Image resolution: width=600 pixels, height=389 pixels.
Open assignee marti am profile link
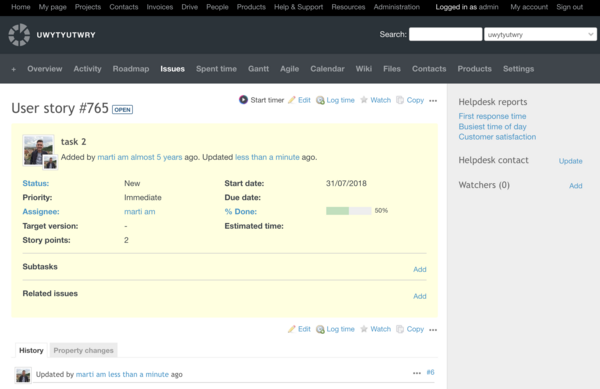tap(140, 212)
